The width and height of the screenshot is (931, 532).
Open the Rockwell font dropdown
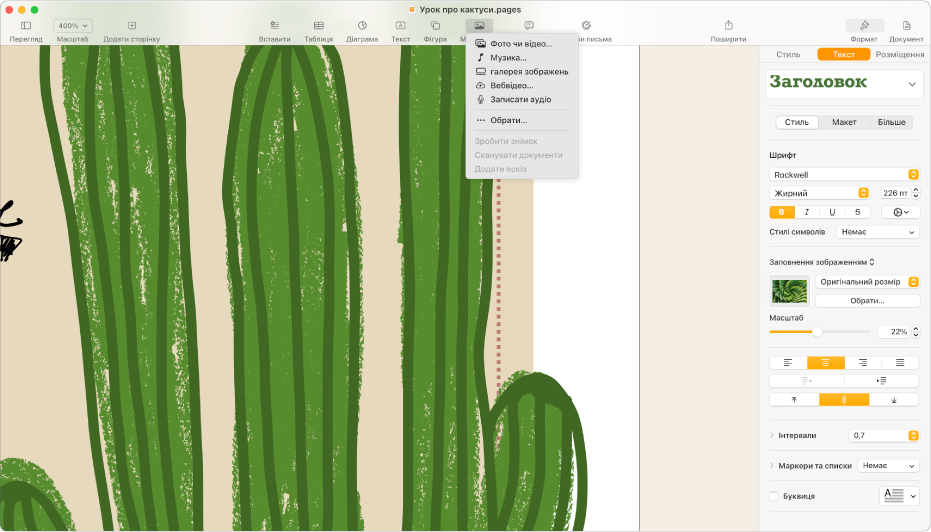coord(844,175)
